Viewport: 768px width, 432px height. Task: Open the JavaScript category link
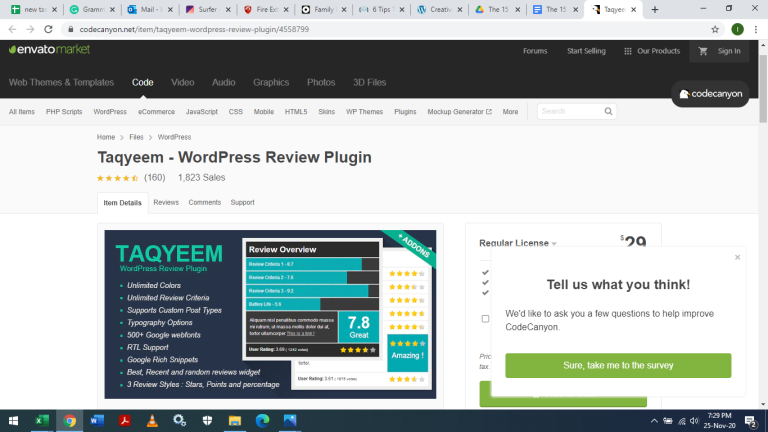click(202, 112)
